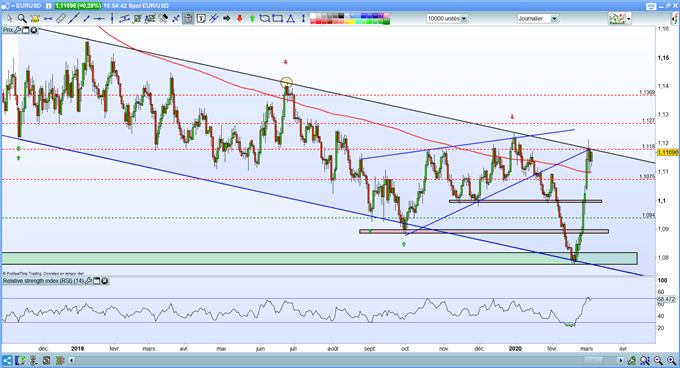
Task: Click the current price tag 1,11696
Action: coord(668,152)
